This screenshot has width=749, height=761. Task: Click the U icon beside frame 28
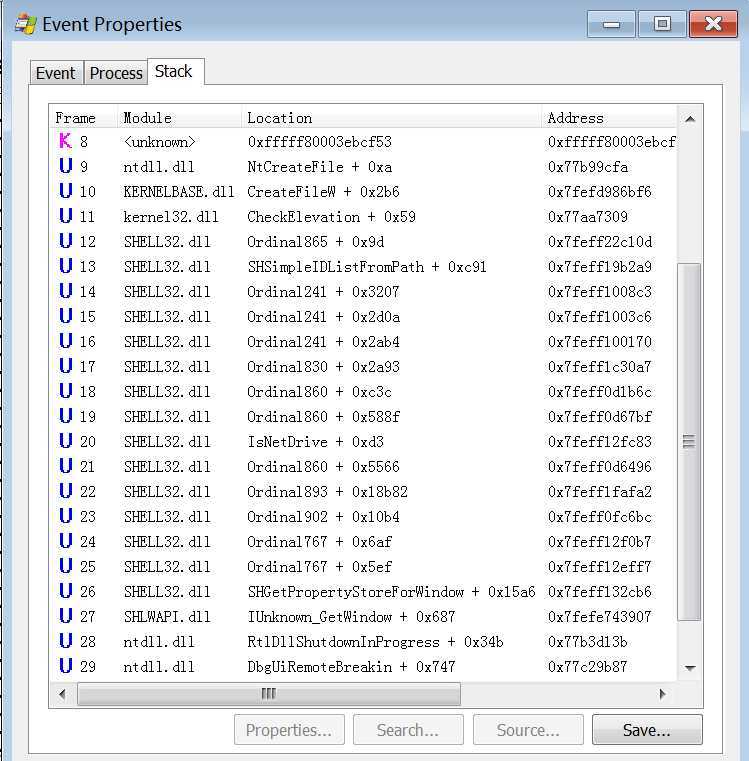pos(66,641)
